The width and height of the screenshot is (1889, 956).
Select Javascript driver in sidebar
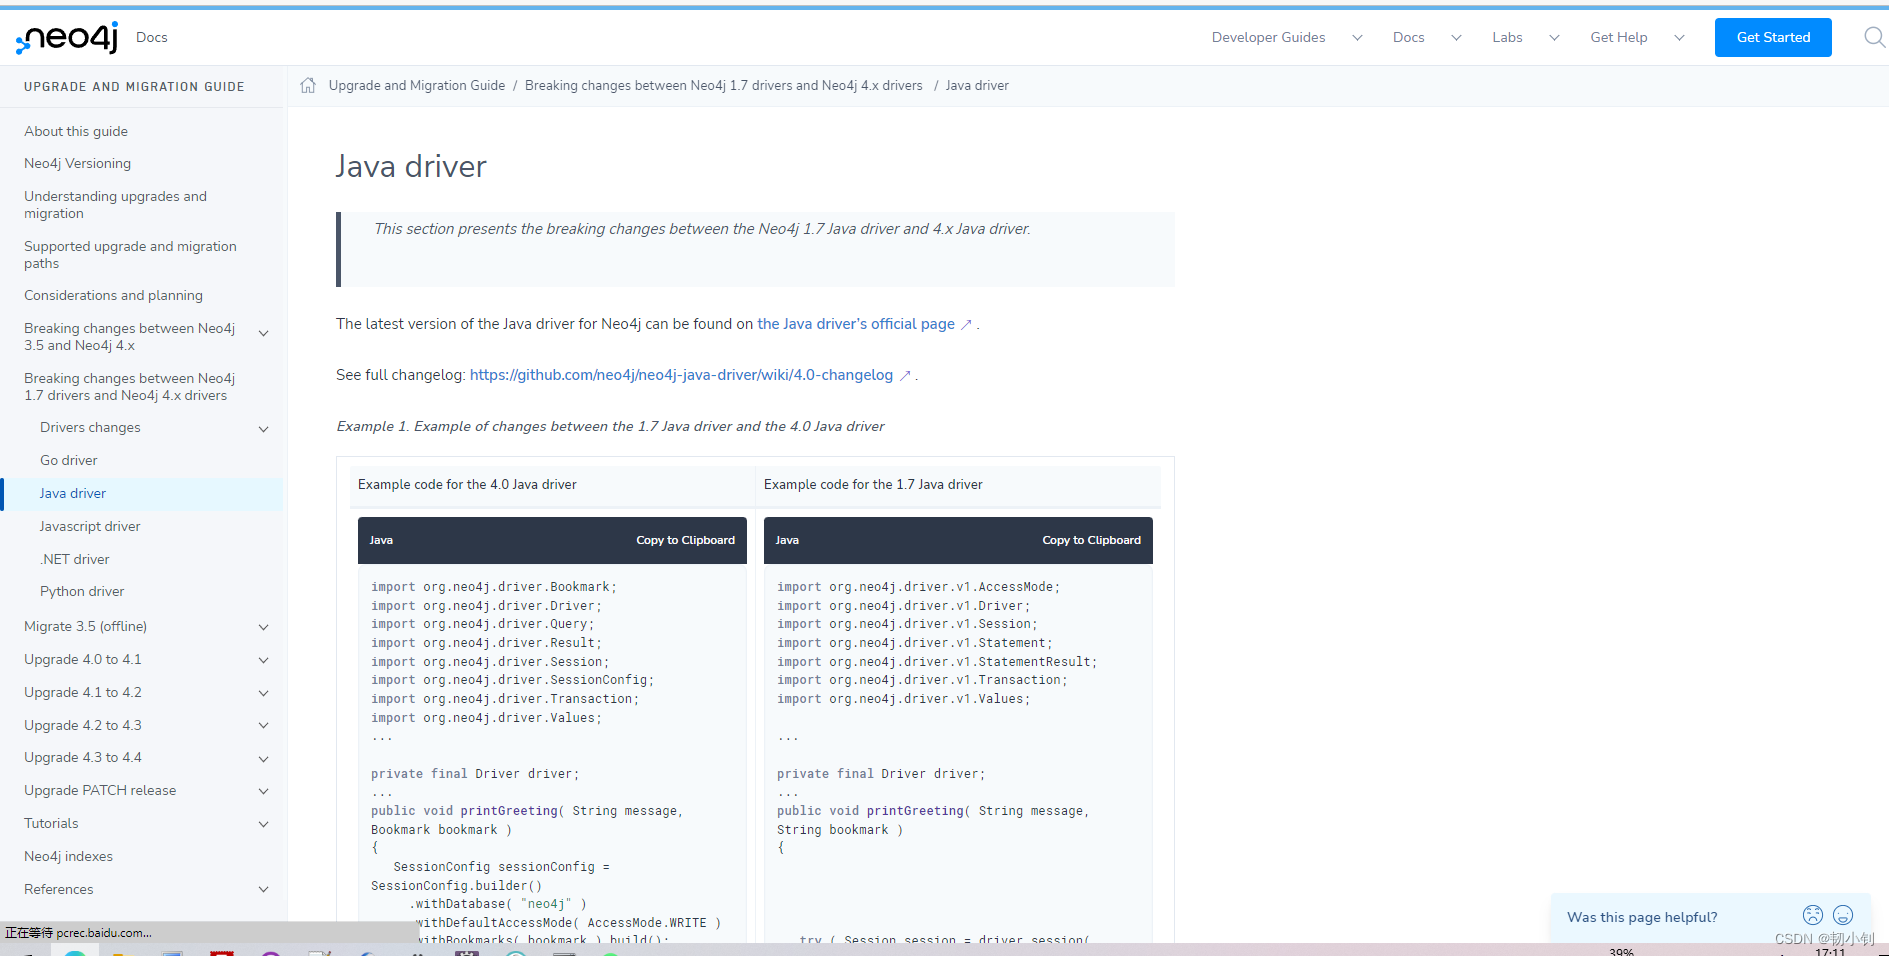pos(90,526)
